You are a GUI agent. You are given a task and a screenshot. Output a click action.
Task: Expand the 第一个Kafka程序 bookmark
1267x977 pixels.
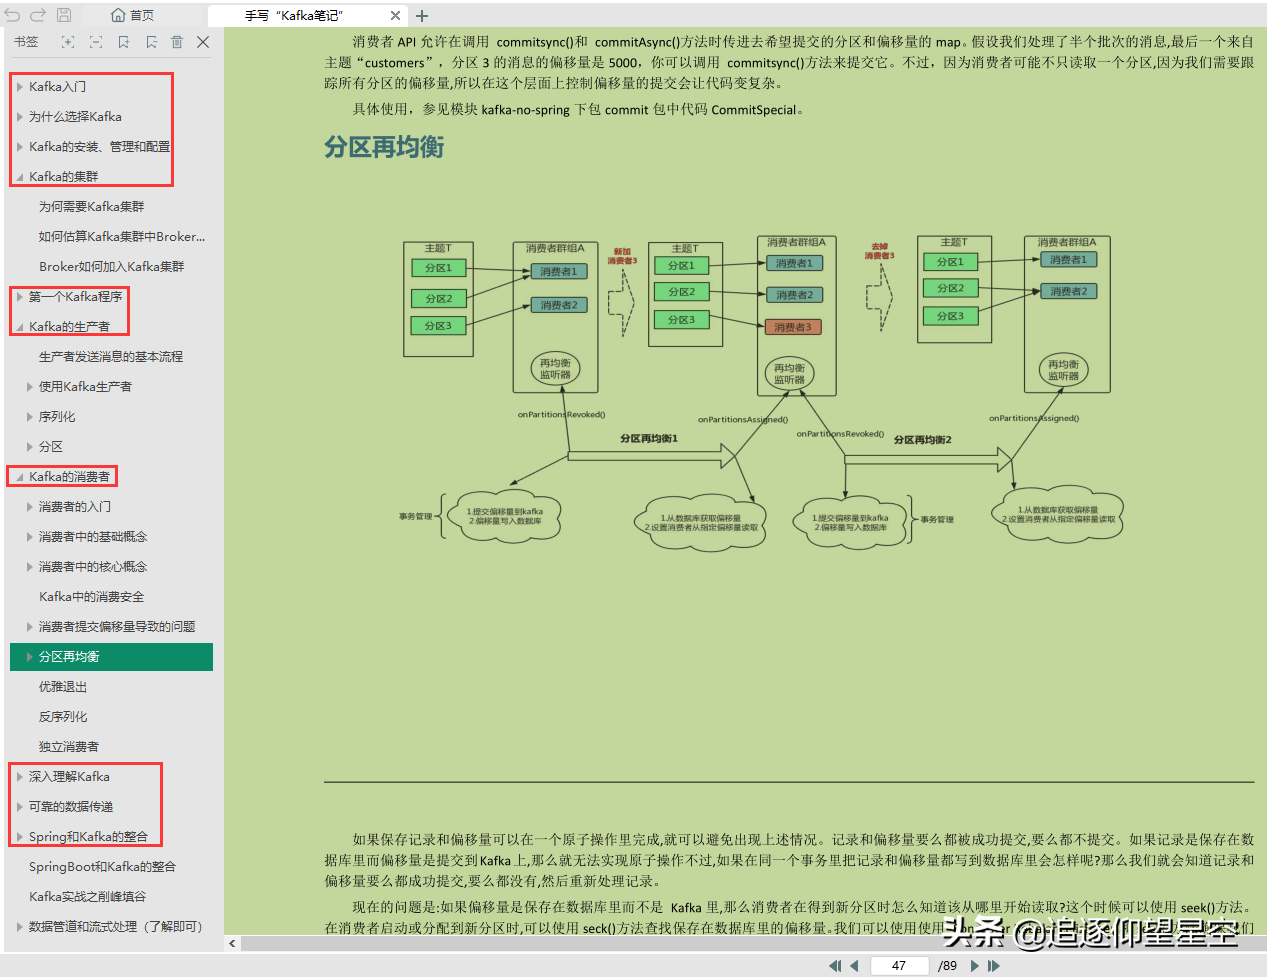tap(20, 297)
